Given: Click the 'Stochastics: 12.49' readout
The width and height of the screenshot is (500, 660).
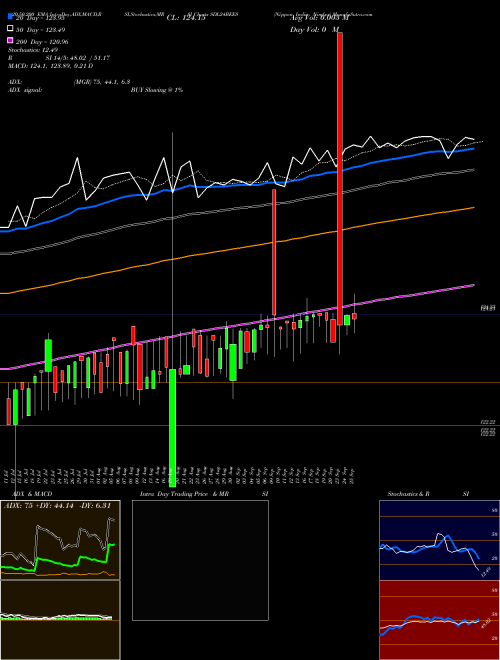Looking at the screenshot, I should (32, 50).
